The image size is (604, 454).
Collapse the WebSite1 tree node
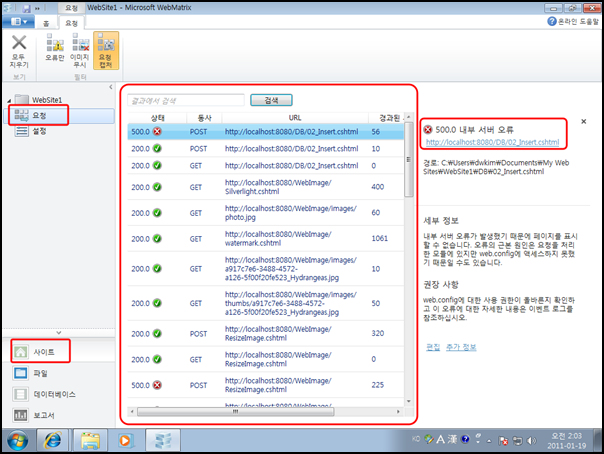click(x=9, y=101)
